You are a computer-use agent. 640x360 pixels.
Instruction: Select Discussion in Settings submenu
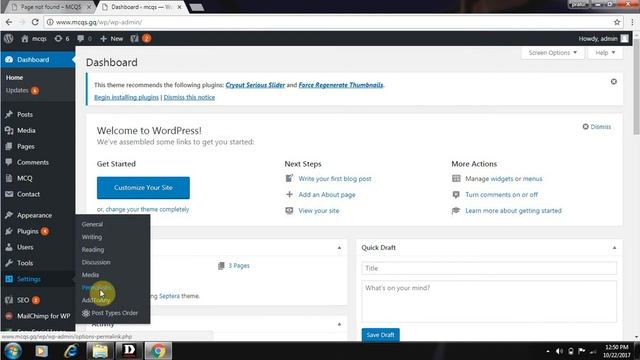tap(96, 262)
